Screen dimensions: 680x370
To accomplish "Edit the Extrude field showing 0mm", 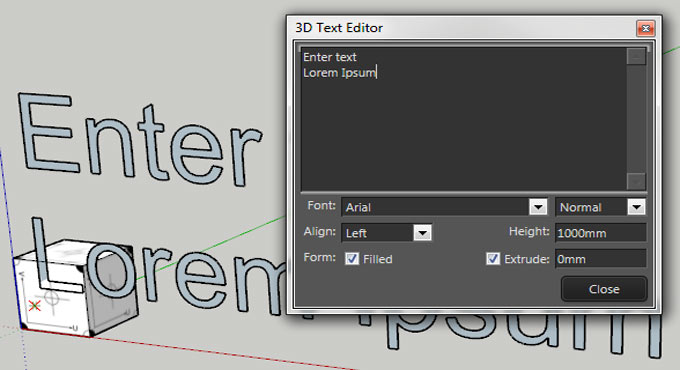I will [x=601, y=259].
